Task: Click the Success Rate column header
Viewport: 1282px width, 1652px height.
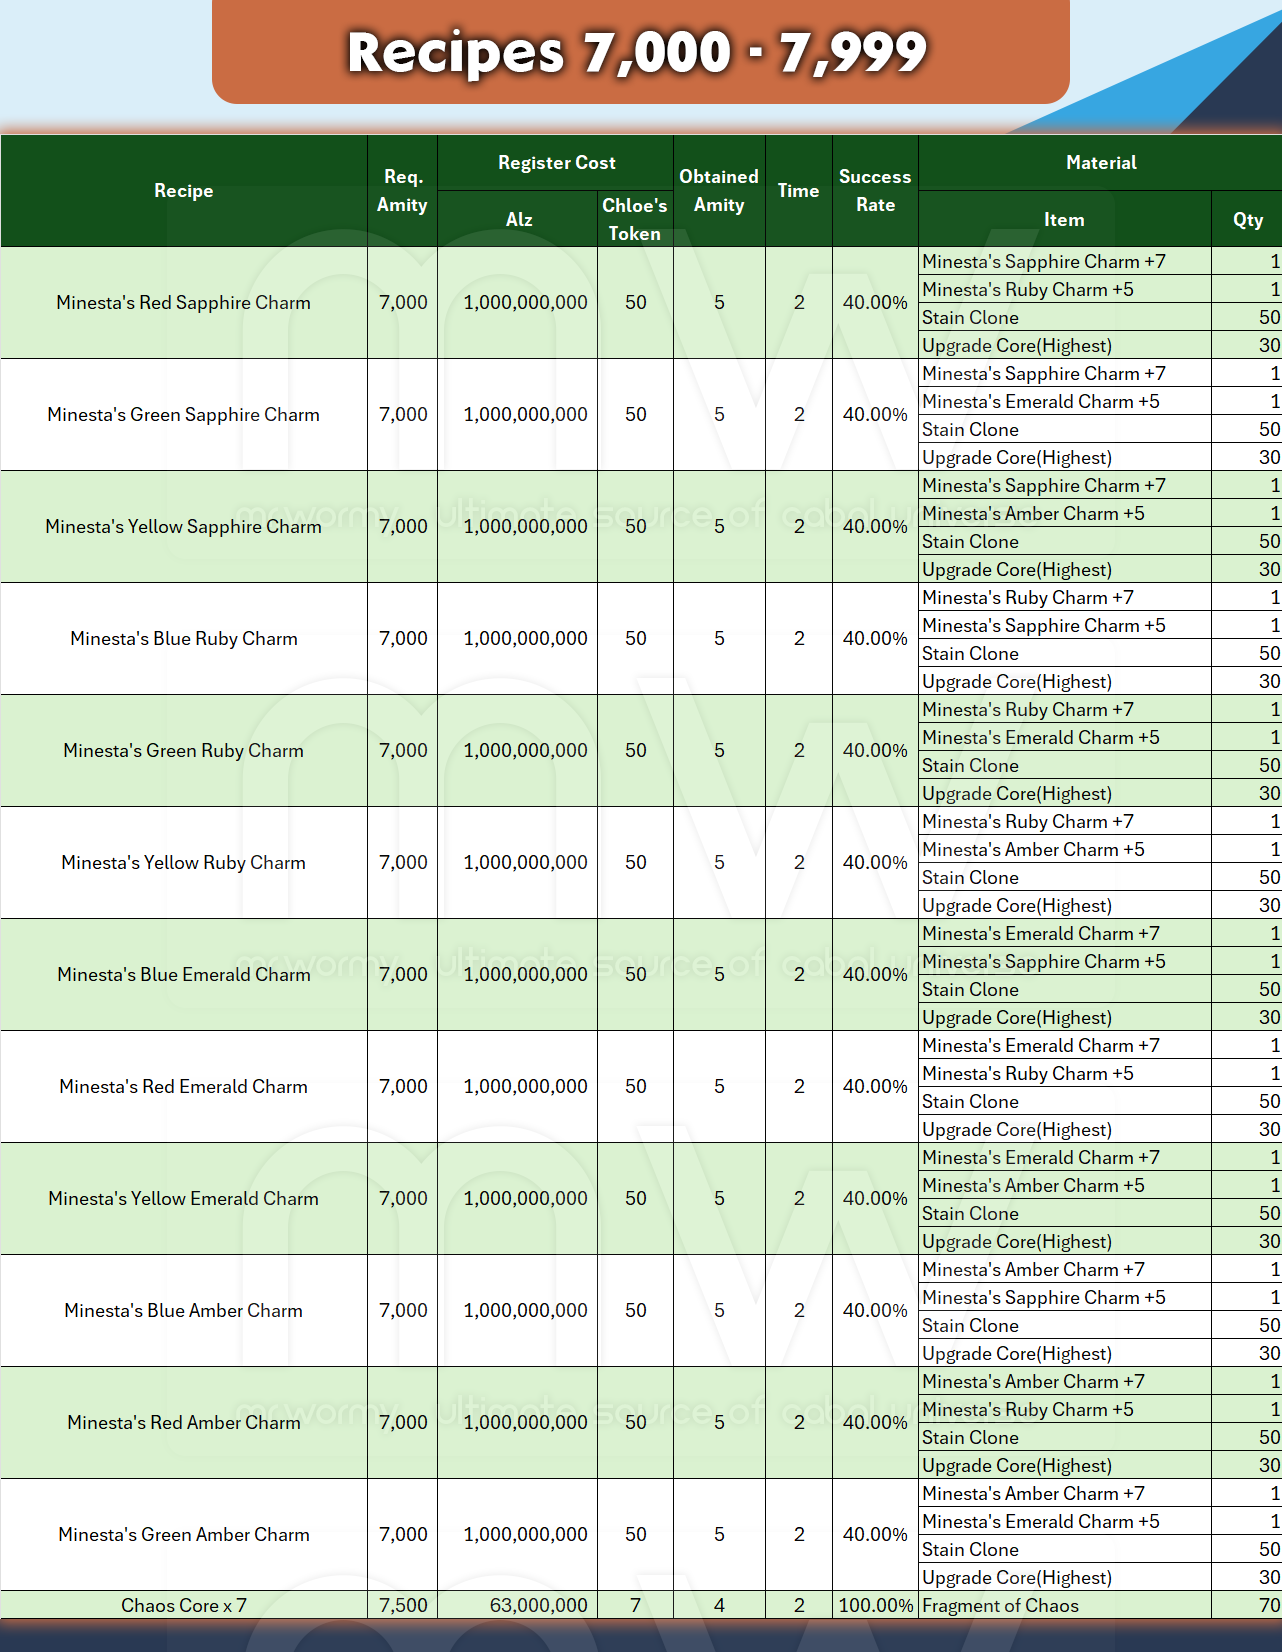Action: point(875,191)
